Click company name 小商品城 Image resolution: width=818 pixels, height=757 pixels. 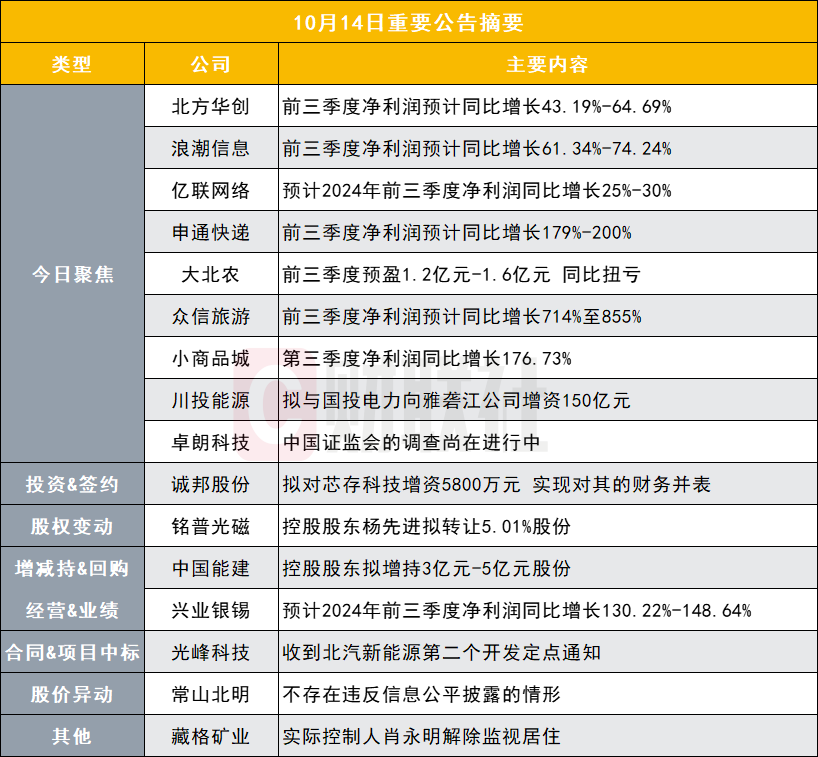tap(211, 358)
